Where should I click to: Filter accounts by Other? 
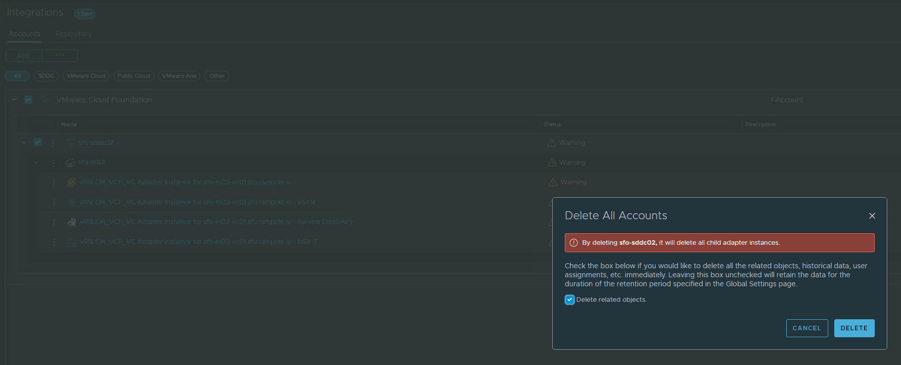pos(217,76)
